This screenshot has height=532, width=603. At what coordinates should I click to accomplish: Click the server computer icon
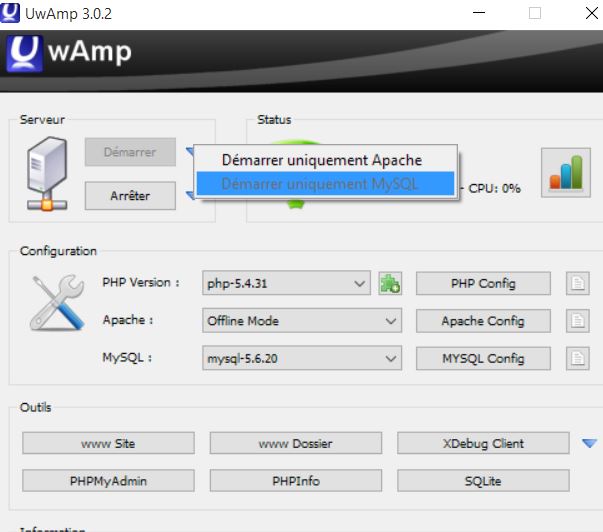(47, 173)
